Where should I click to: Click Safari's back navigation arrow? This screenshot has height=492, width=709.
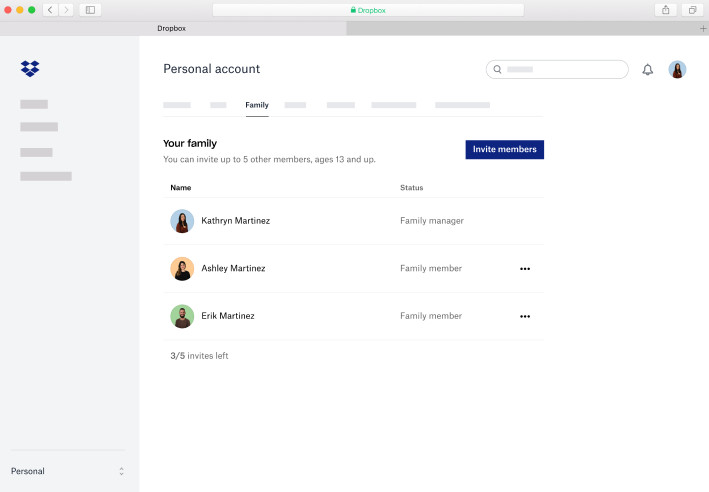pyautogui.click(x=50, y=10)
